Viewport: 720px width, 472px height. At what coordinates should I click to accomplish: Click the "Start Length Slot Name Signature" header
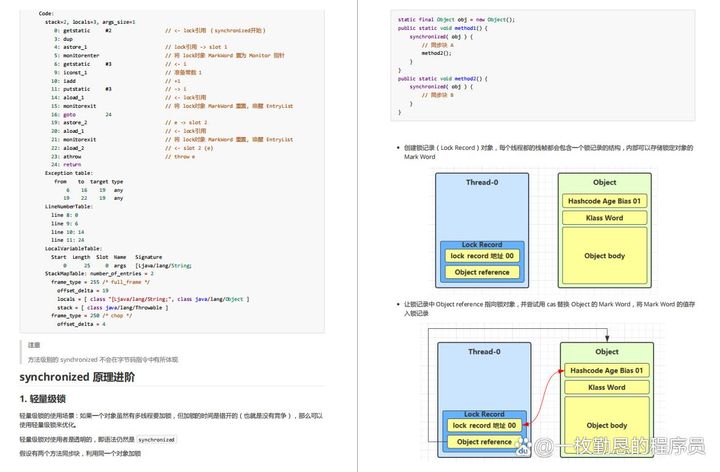point(107,257)
